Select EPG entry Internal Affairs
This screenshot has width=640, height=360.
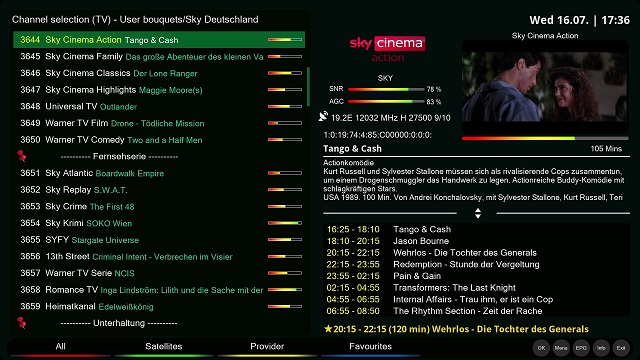(476, 299)
